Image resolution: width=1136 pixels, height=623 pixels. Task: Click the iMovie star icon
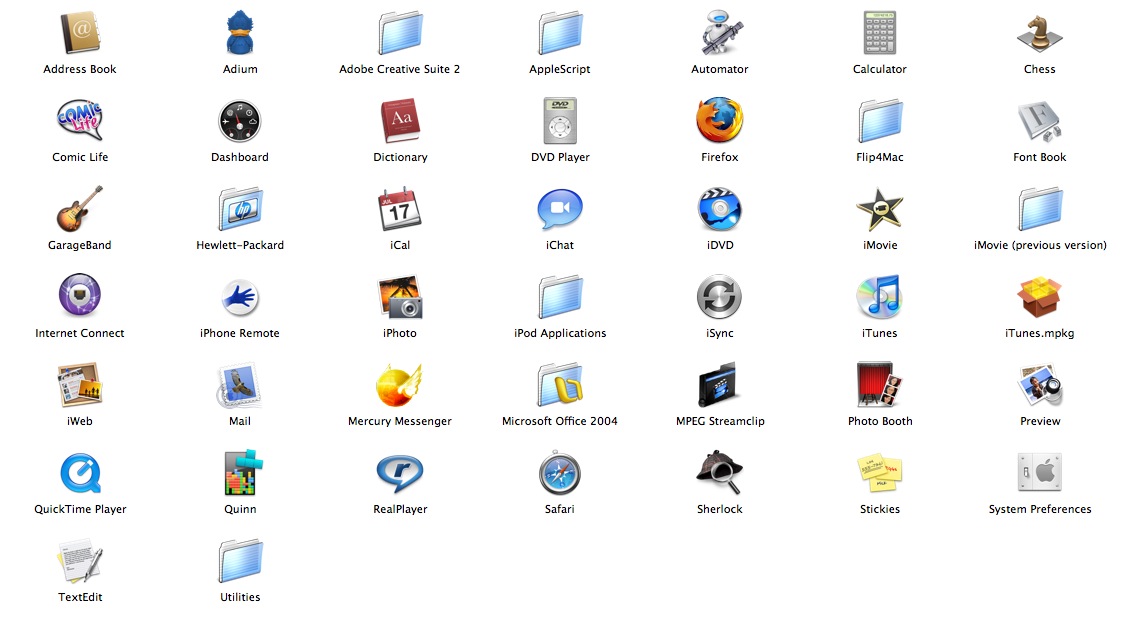pyautogui.click(x=880, y=209)
